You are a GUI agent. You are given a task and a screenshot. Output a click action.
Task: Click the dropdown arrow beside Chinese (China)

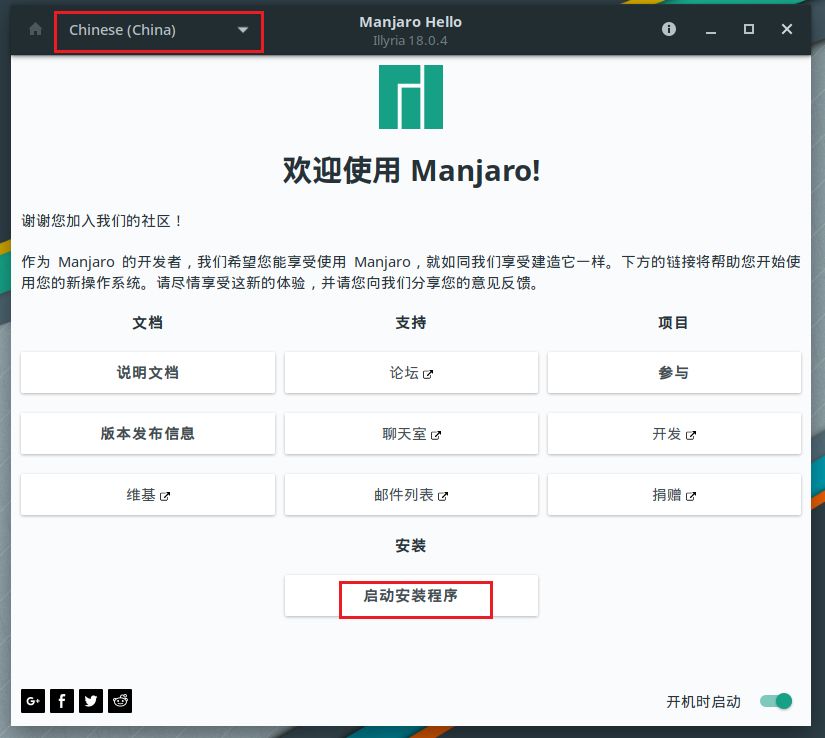coord(242,31)
